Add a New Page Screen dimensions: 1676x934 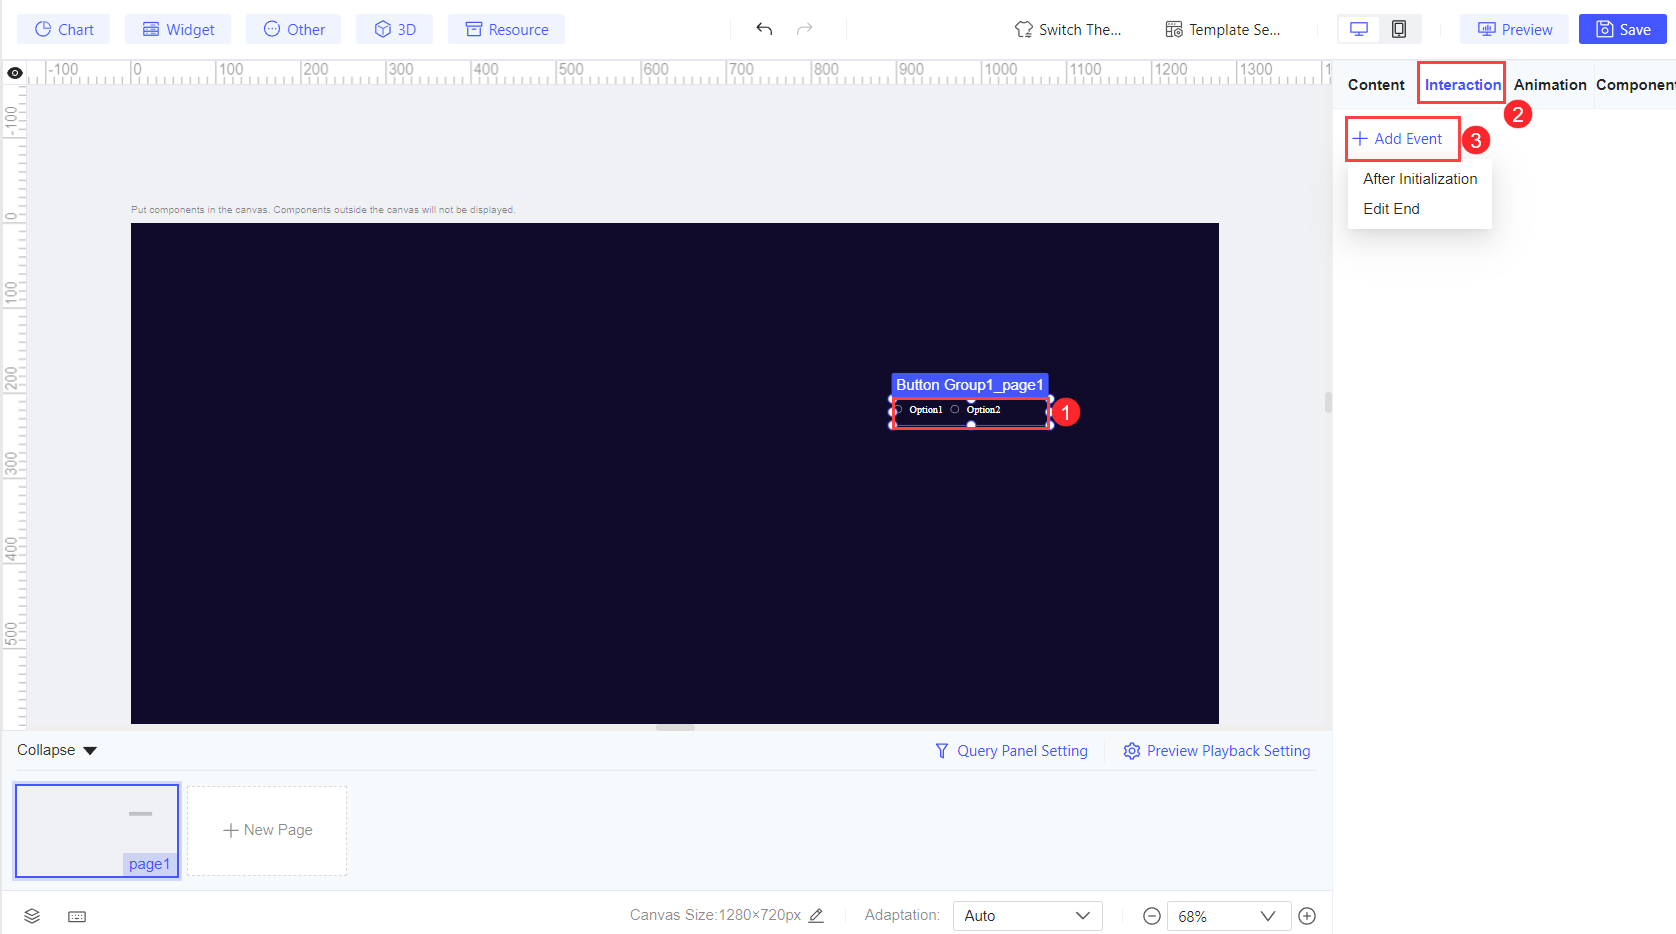[x=267, y=830]
